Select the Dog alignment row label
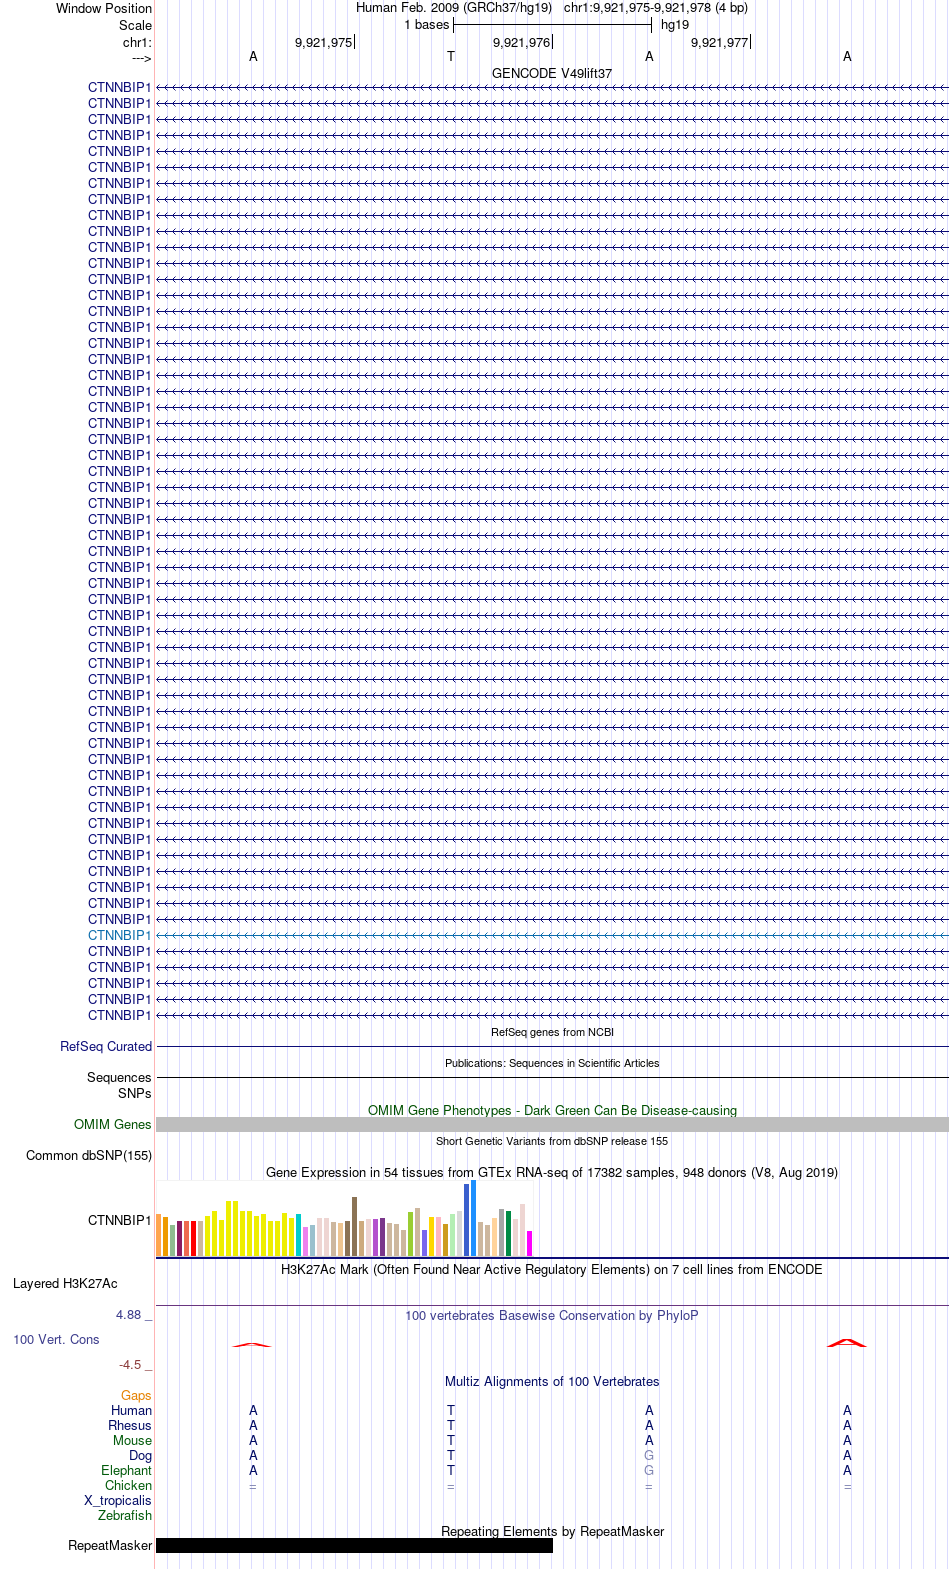The width and height of the screenshot is (950, 1569). [x=140, y=1455]
